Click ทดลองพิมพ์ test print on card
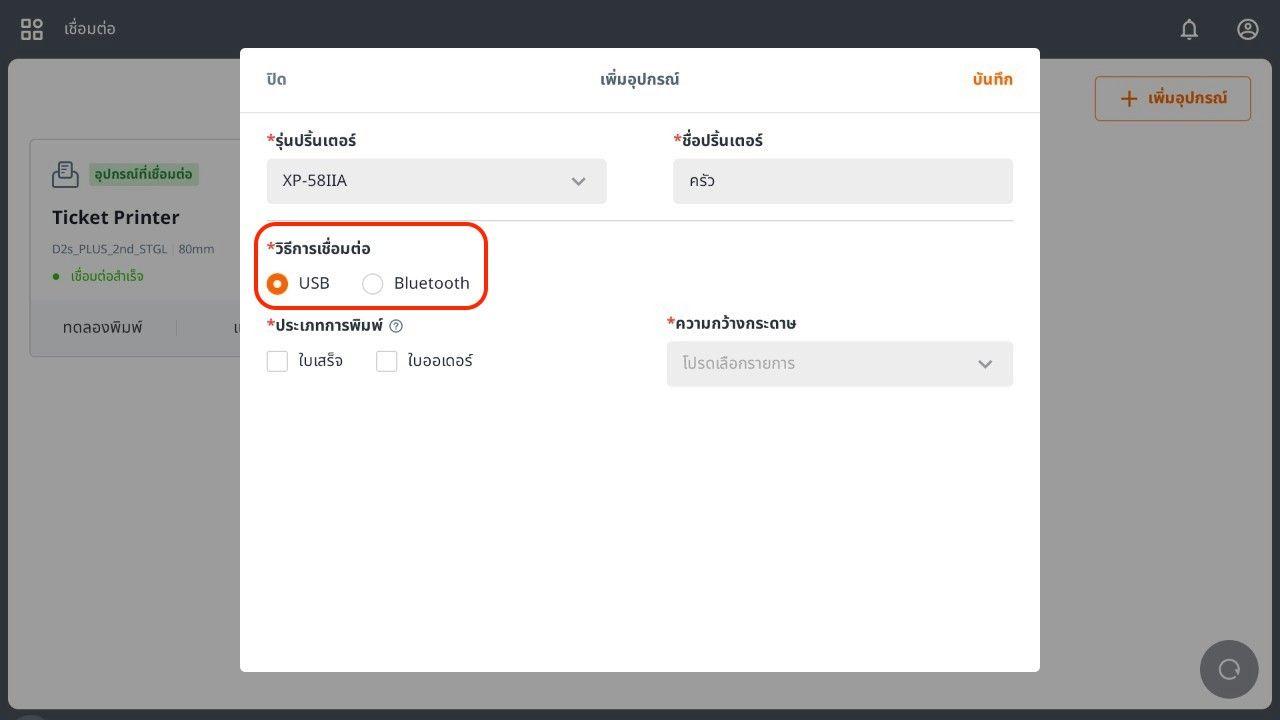This screenshot has width=1280, height=720. pyautogui.click(x=103, y=327)
